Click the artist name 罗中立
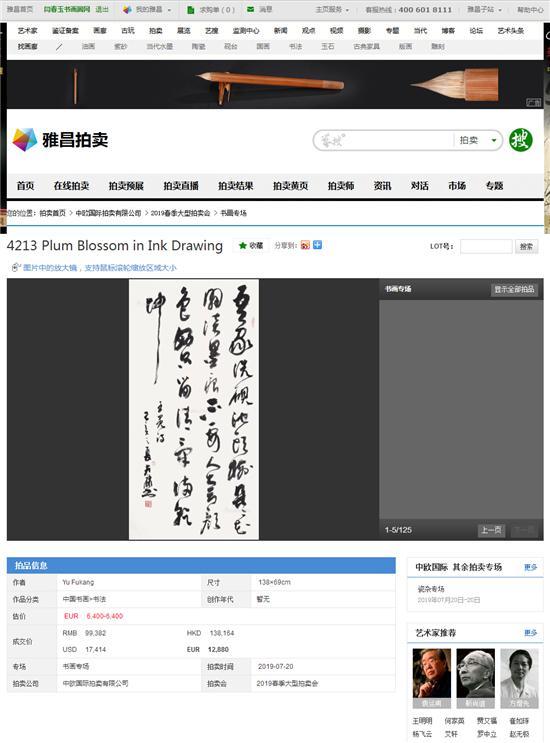Viewport: 550px width, 743px height. click(487, 734)
